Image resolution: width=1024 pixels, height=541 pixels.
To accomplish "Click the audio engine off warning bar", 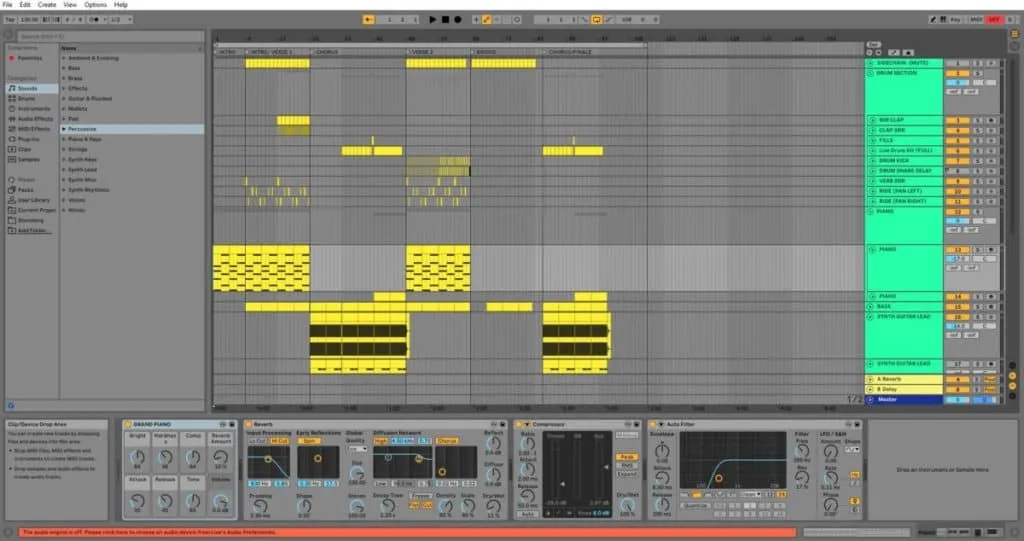I will 408,533.
